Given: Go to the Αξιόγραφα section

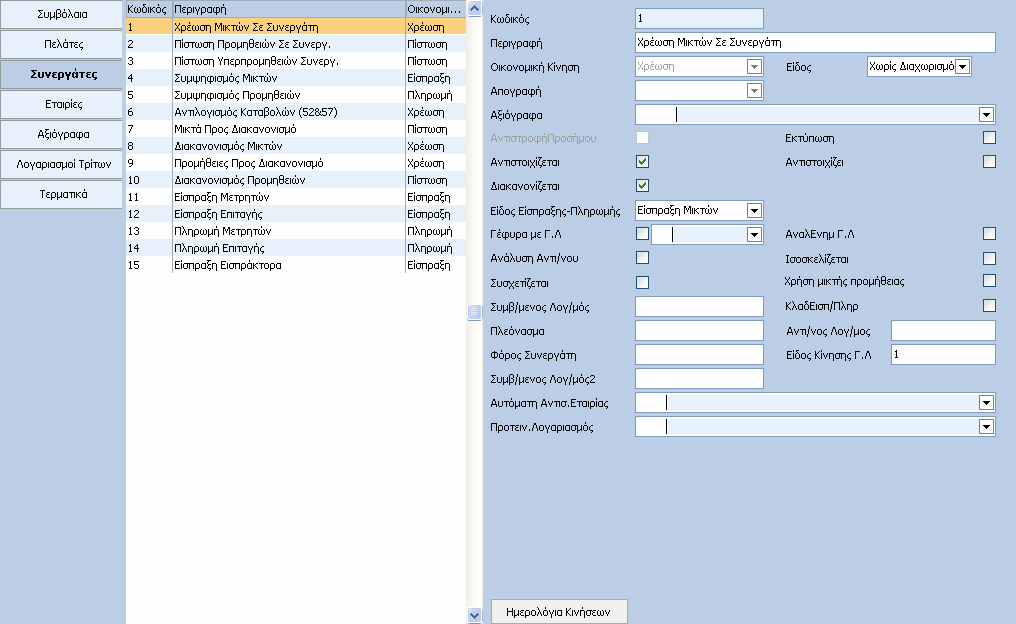Looking at the screenshot, I should [62, 134].
